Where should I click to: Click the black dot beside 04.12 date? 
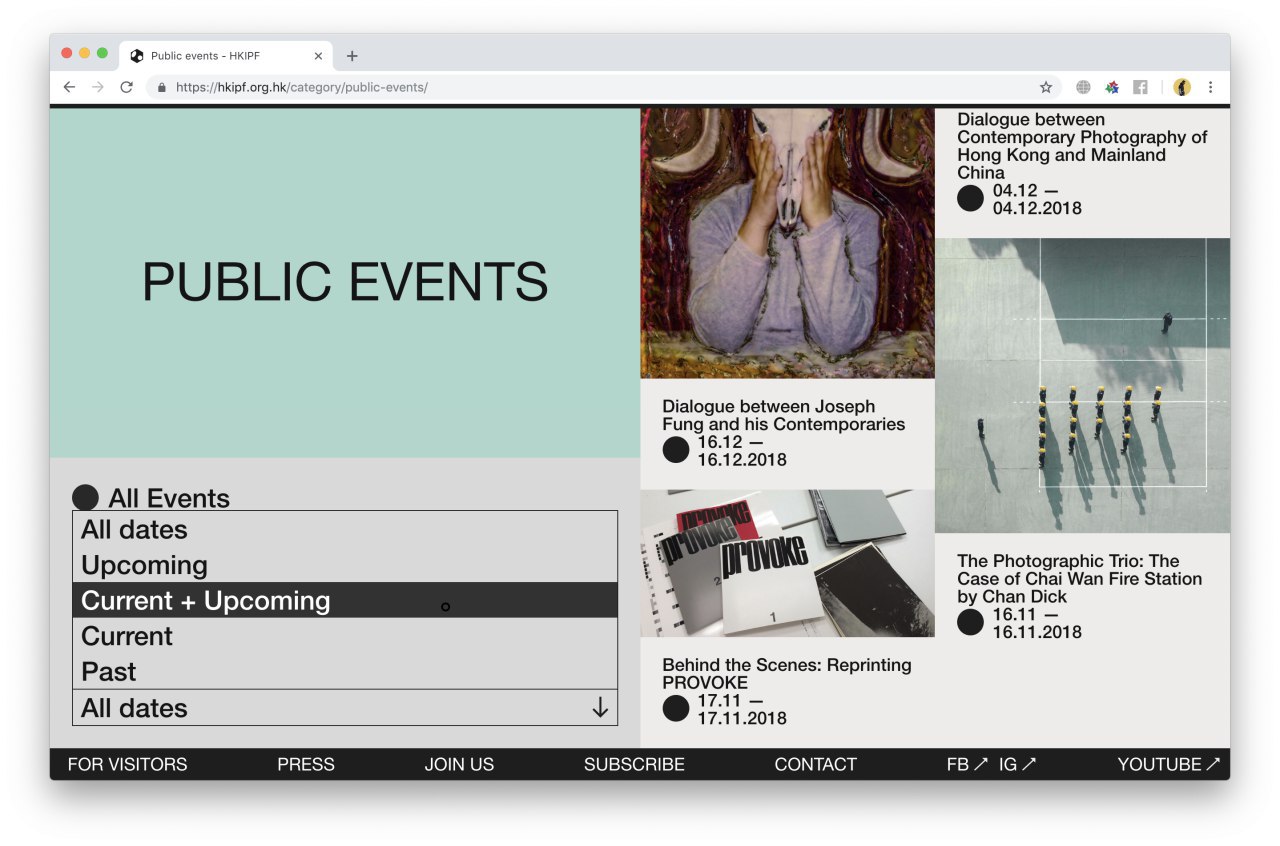point(971,198)
